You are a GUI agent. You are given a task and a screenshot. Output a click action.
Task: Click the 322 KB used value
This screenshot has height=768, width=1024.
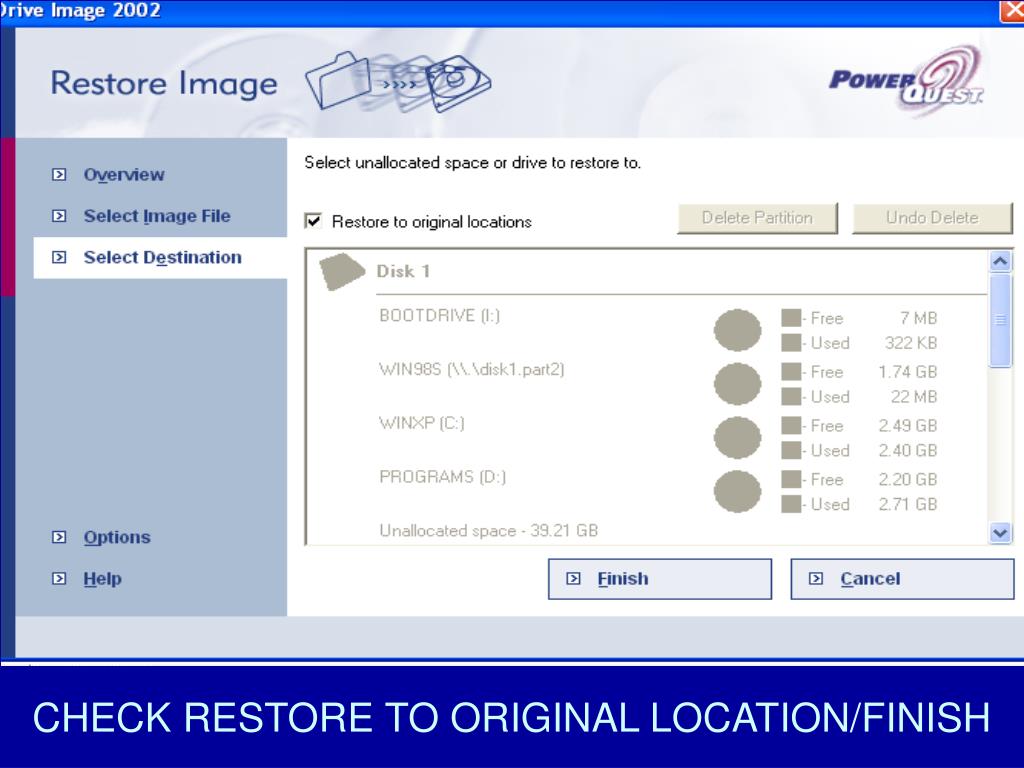911,343
